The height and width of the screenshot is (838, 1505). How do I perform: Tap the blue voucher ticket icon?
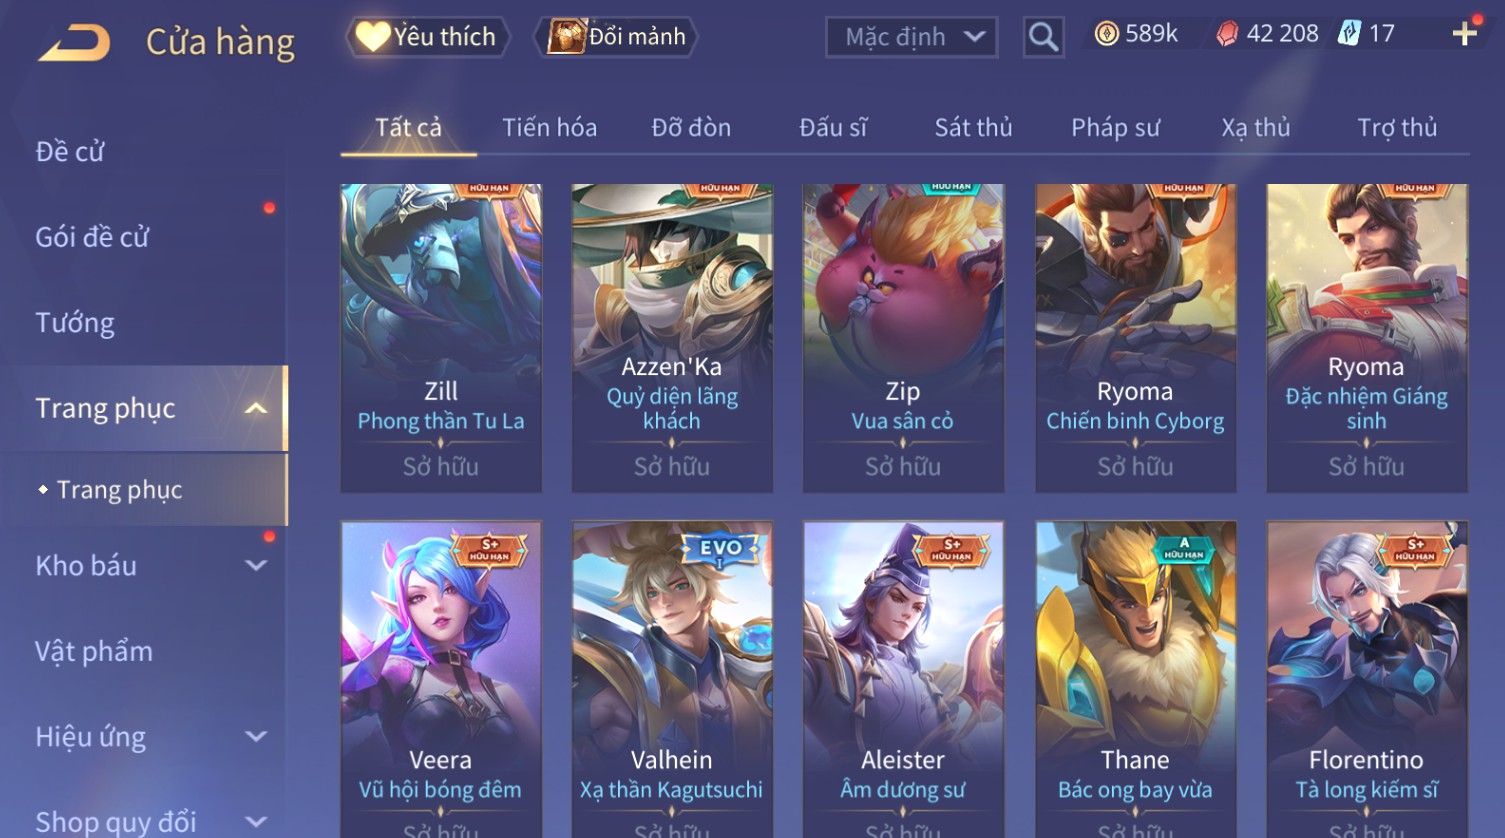point(1350,34)
